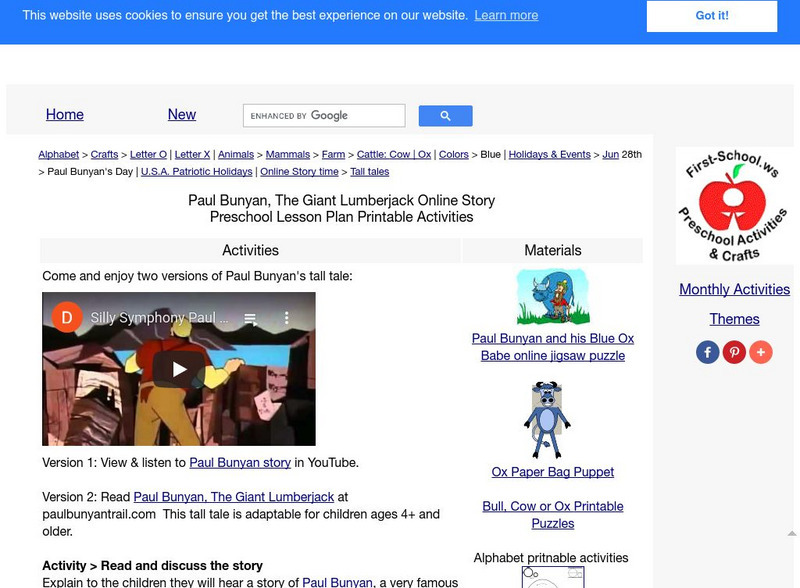Focus the Google enhanced search field
800x588 pixels.
tap(324, 116)
